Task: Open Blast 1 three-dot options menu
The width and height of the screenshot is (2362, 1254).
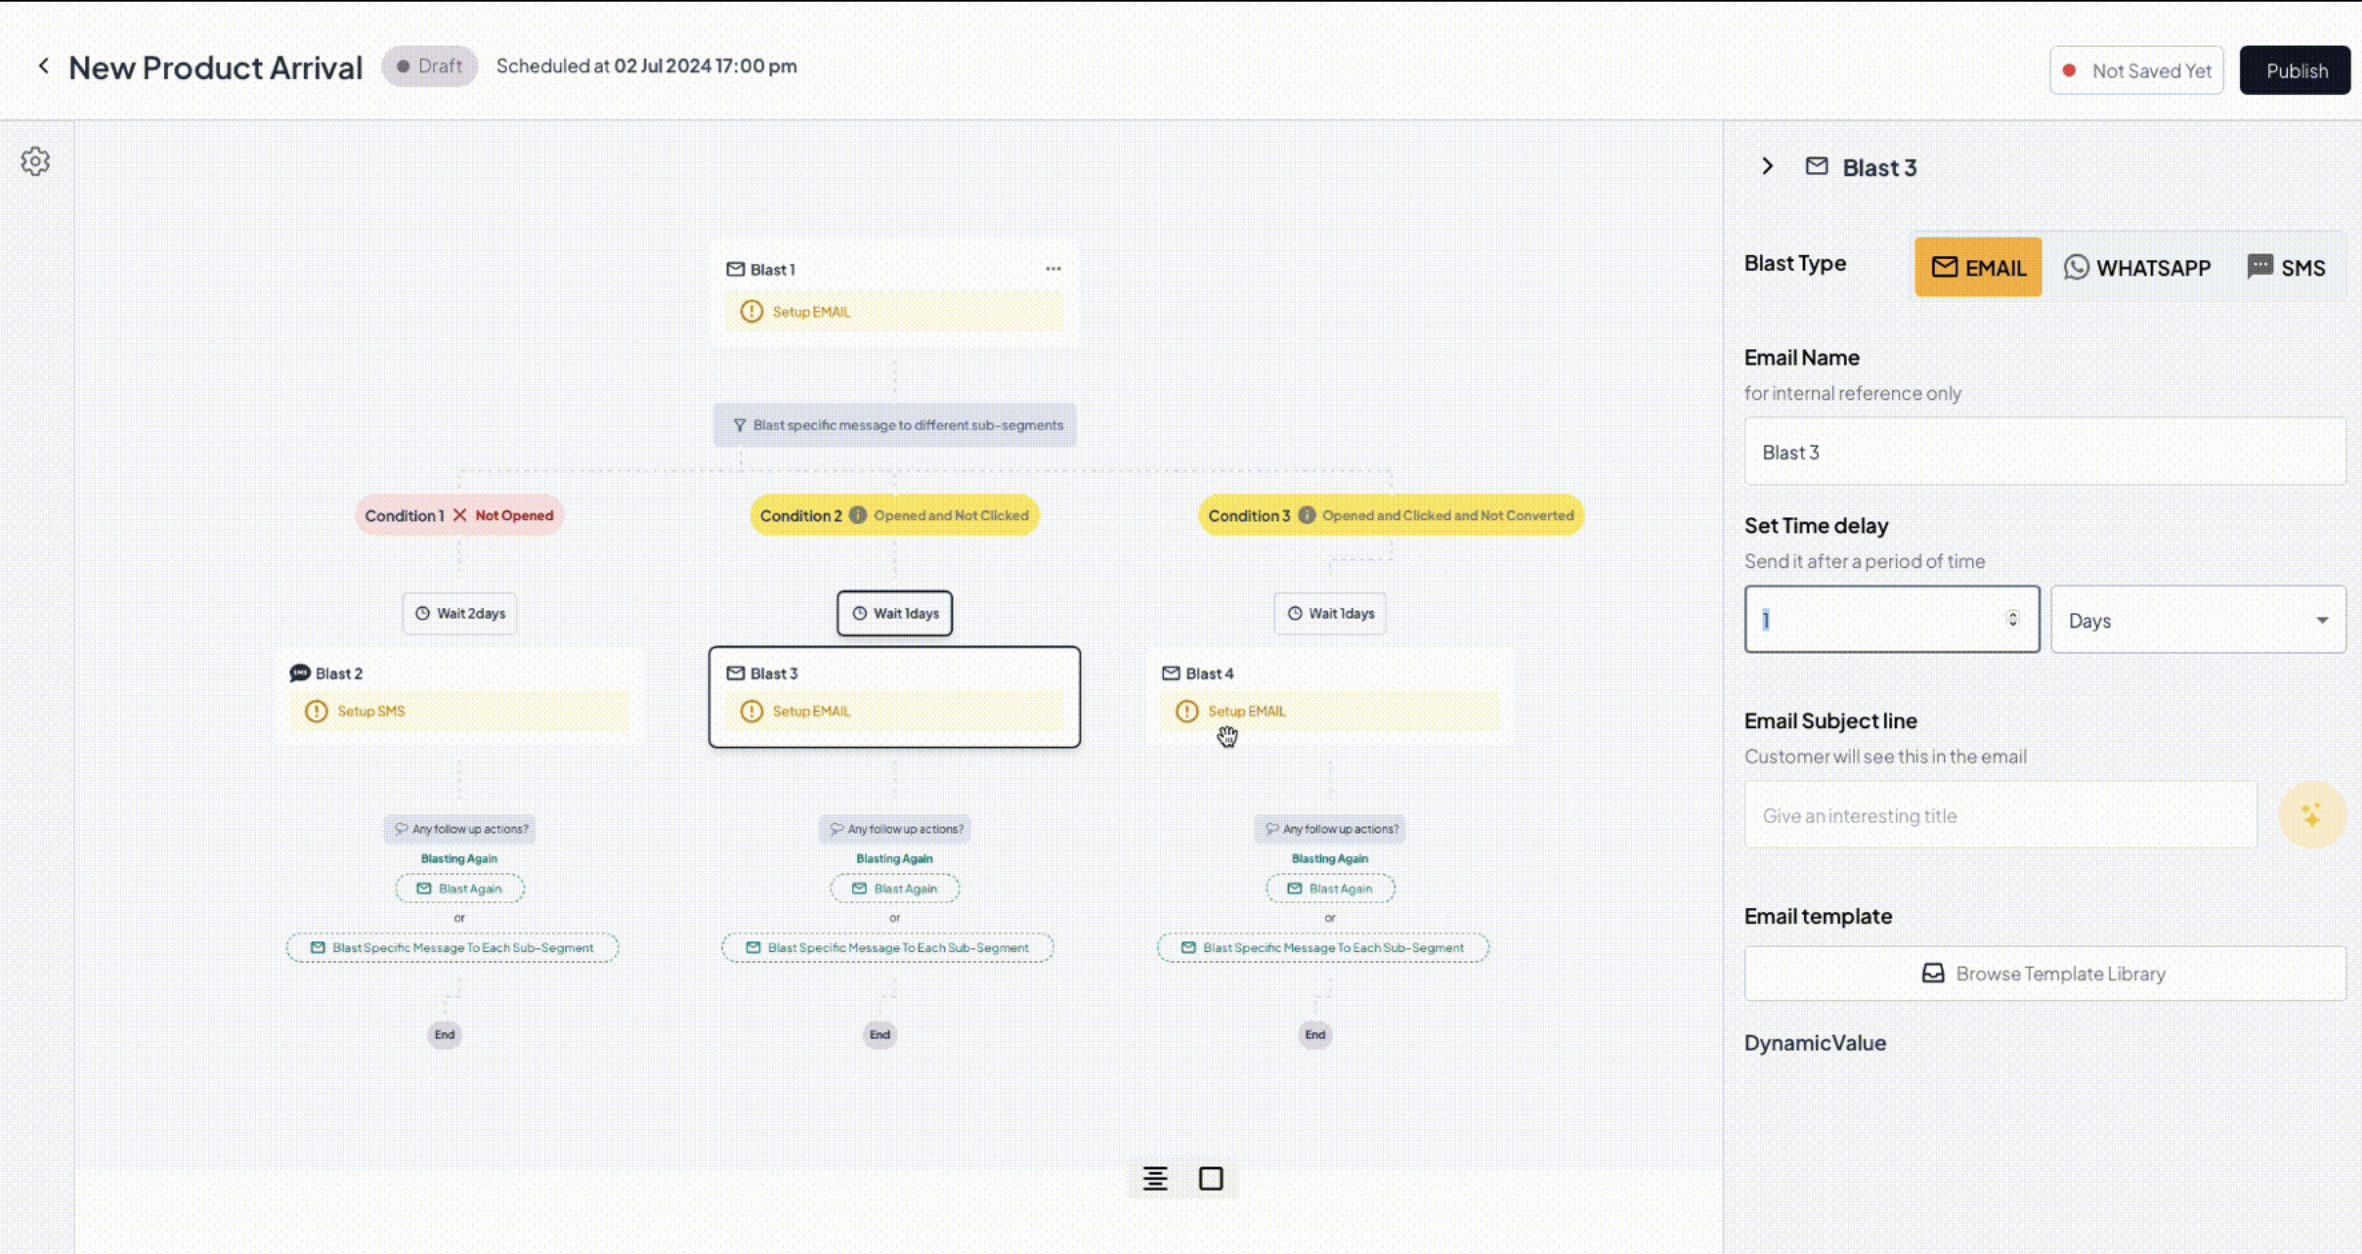Action: point(1053,269)
